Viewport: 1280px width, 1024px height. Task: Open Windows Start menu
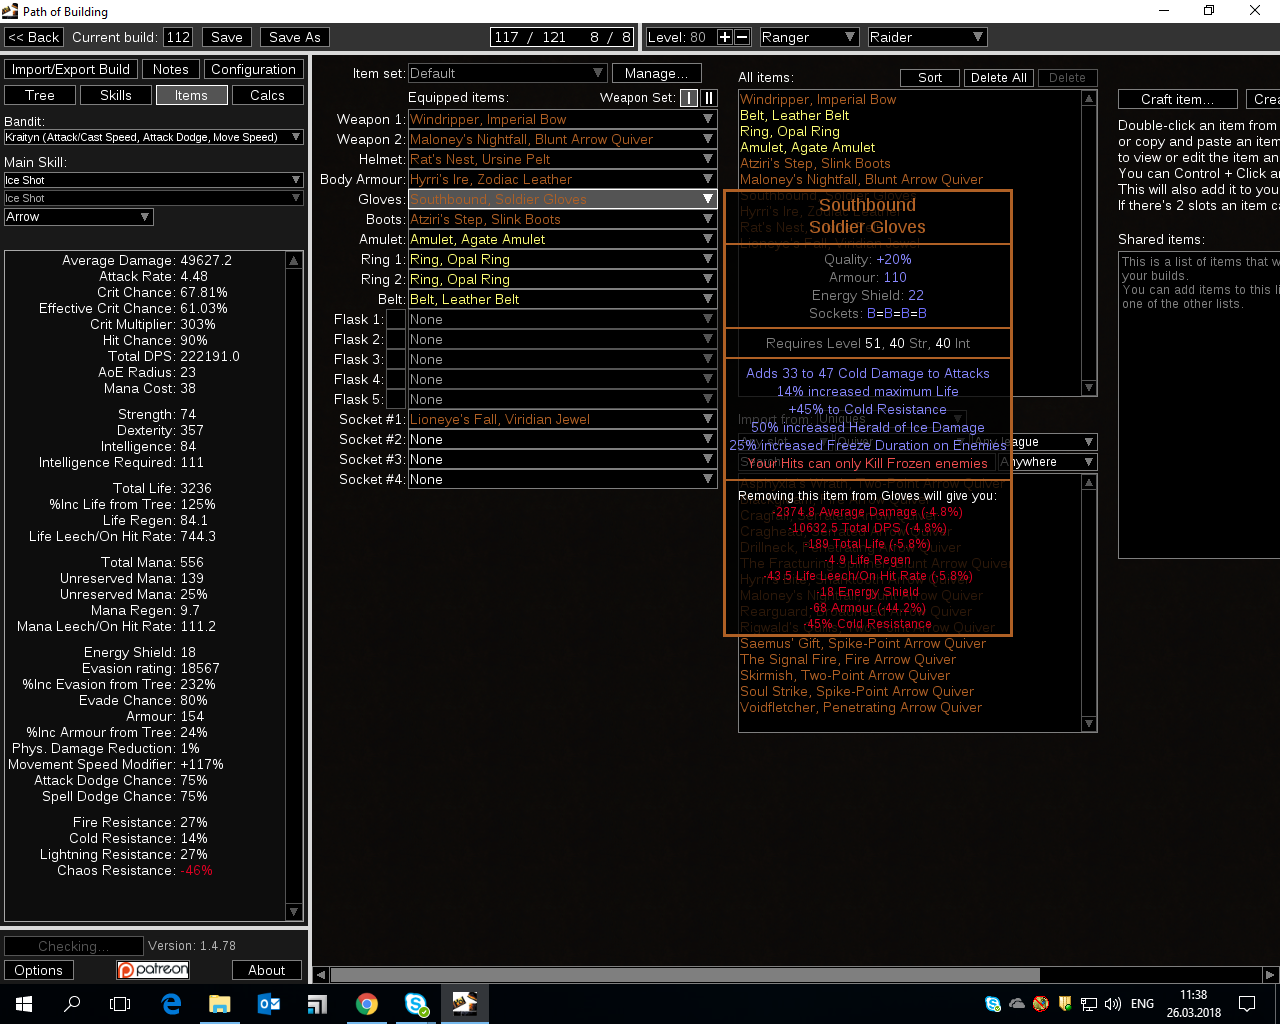(x=24, y=1004)
